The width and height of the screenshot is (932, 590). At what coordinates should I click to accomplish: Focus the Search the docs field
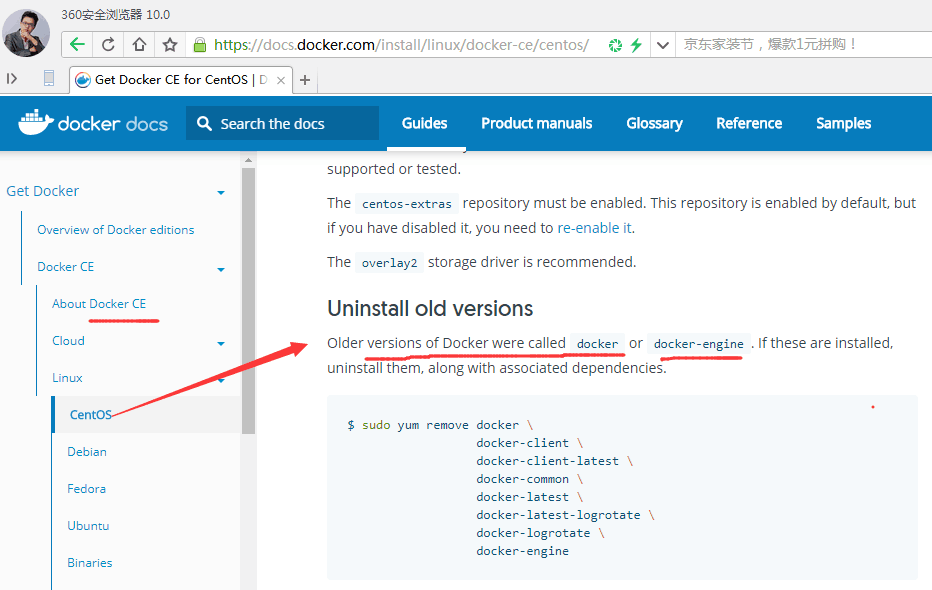[282, 123]
